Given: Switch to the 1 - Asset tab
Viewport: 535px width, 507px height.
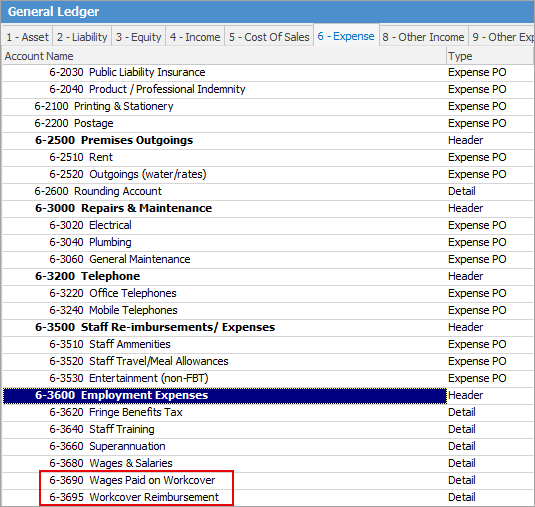Looking at the screenshot, I should point(27,37).
